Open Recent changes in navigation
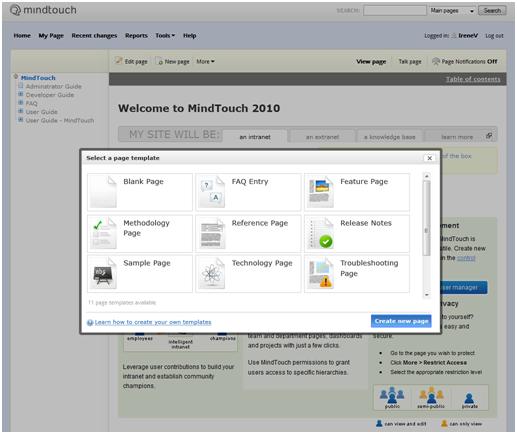Viewport: 517px width, 434px height. pyautogui.click(x=94, y=36)
